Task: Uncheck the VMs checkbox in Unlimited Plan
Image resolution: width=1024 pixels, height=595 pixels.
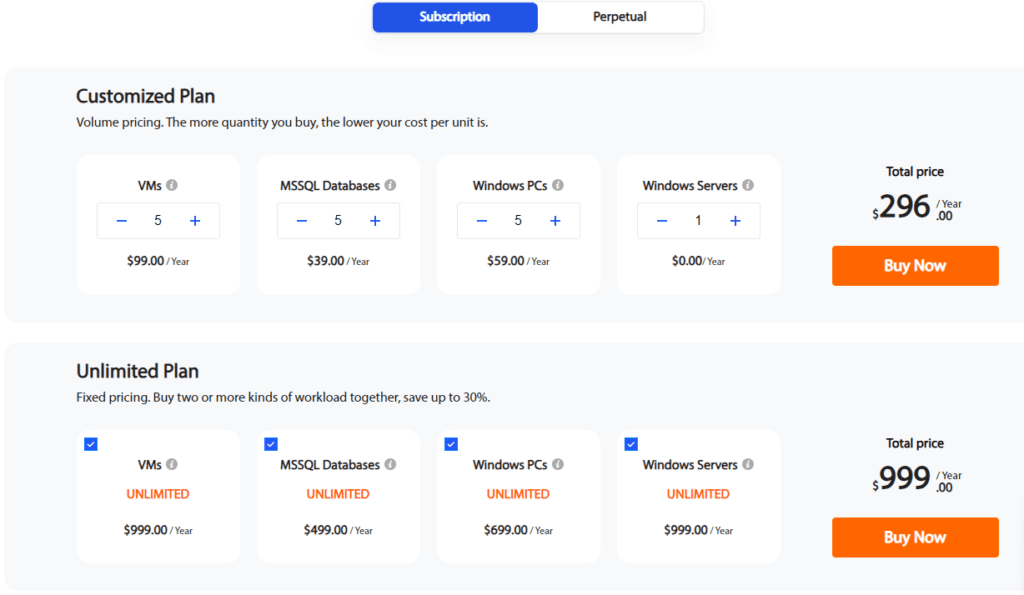Action: [x=91, y=444]
